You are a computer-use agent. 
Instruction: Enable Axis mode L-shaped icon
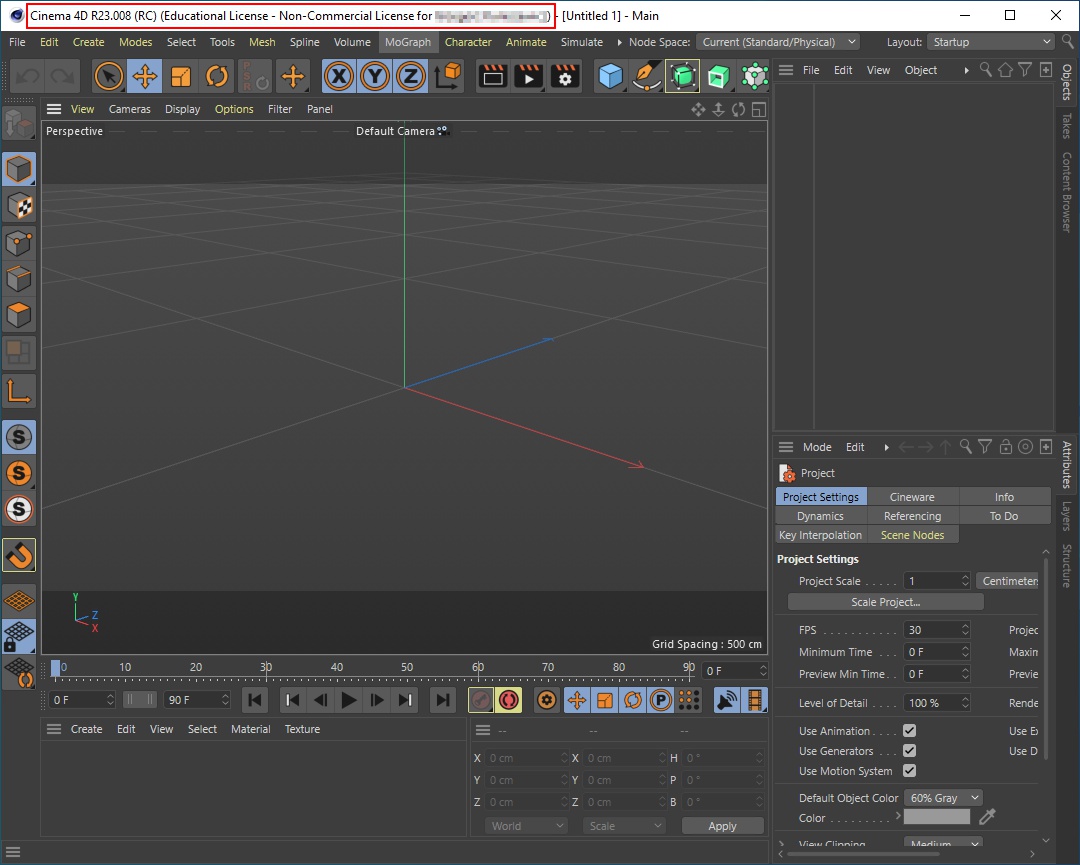pos(19,392)
